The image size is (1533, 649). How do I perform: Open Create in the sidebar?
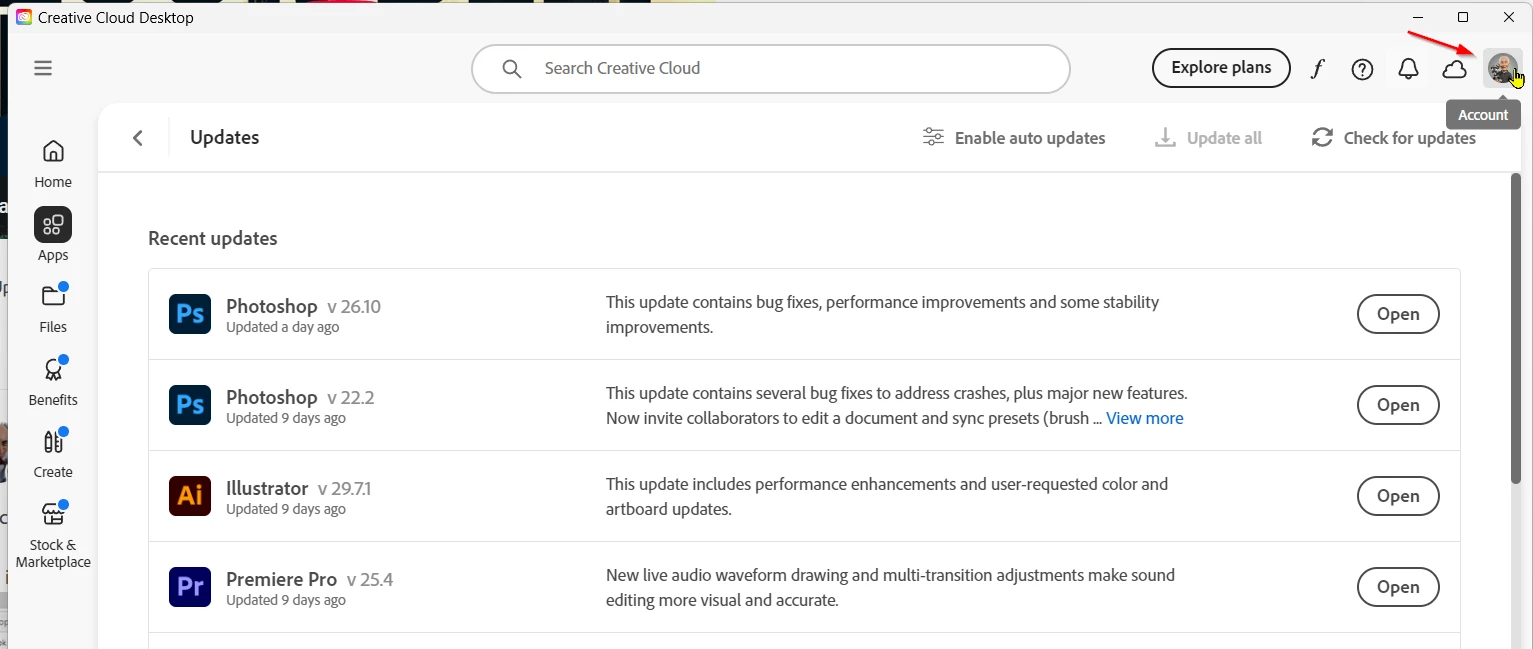pos(53,453)
